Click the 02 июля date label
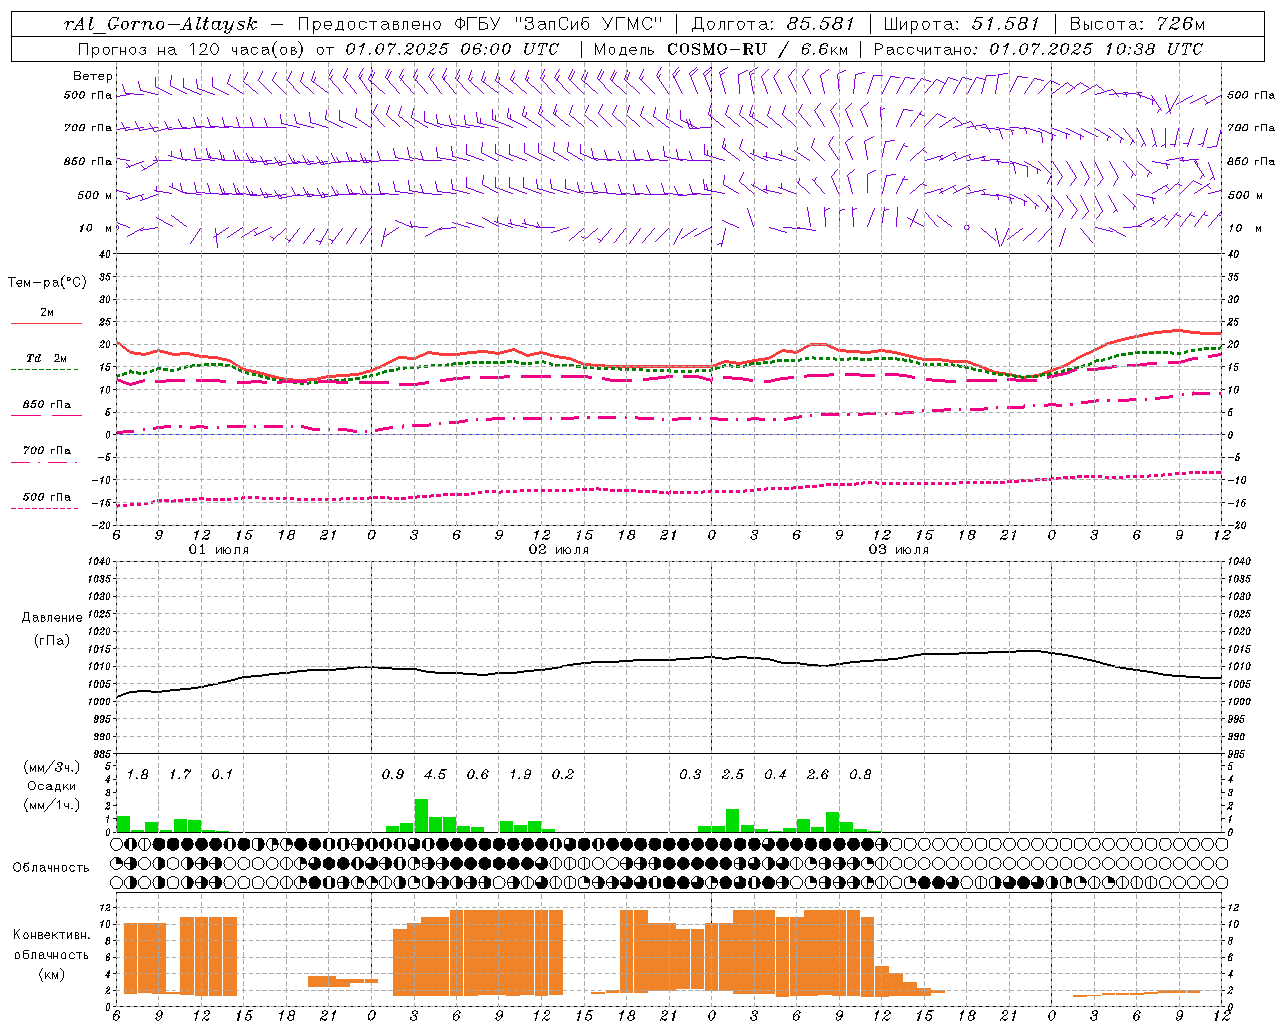The height and width of the screenshot is (1024, 1280). 559,550
